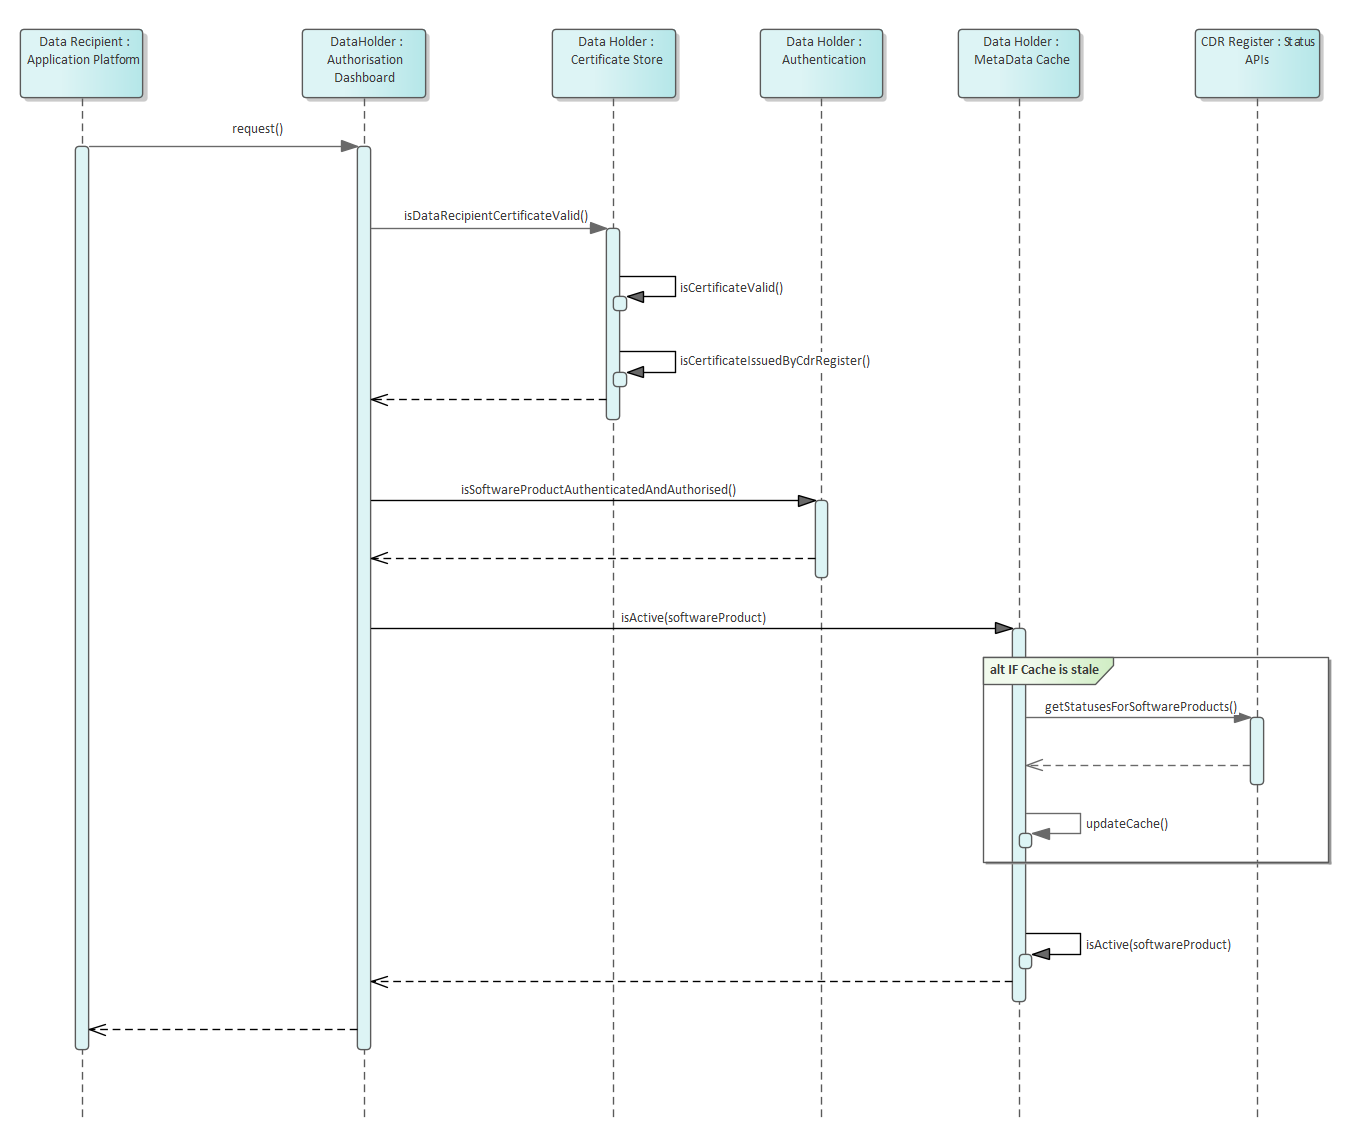Select the isSoftwareProductAuthenticatedAndAuthorised() message label
This screenshot has height=1137, width=1367.
click(598, 490)
